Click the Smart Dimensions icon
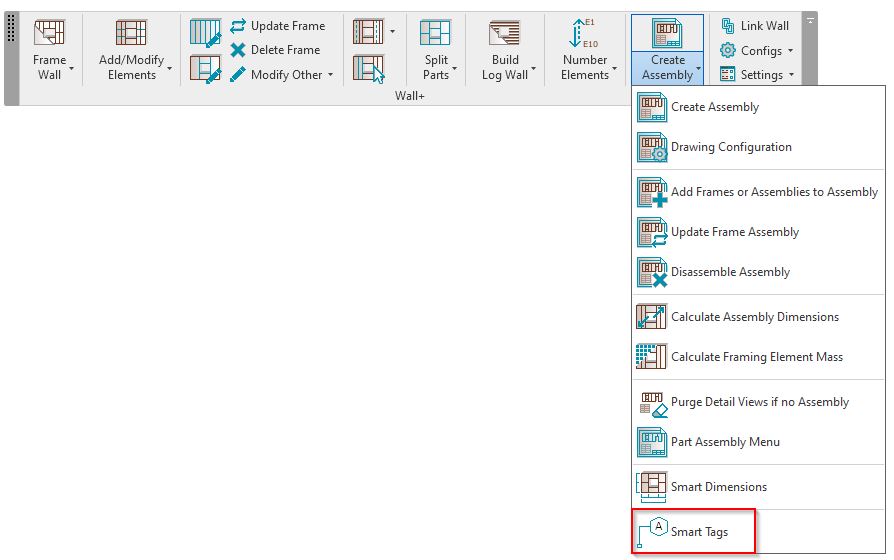Image resolution: width=894 pixels, height=560 pixels. (651, 488)
